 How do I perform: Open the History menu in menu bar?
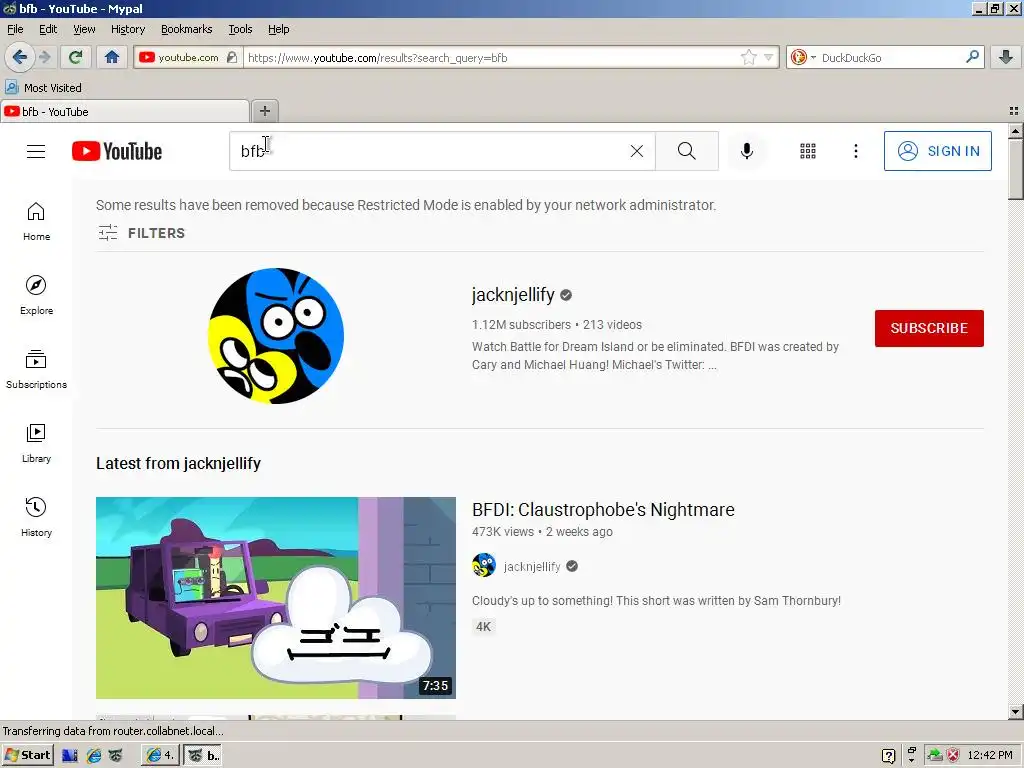(128, 29)
